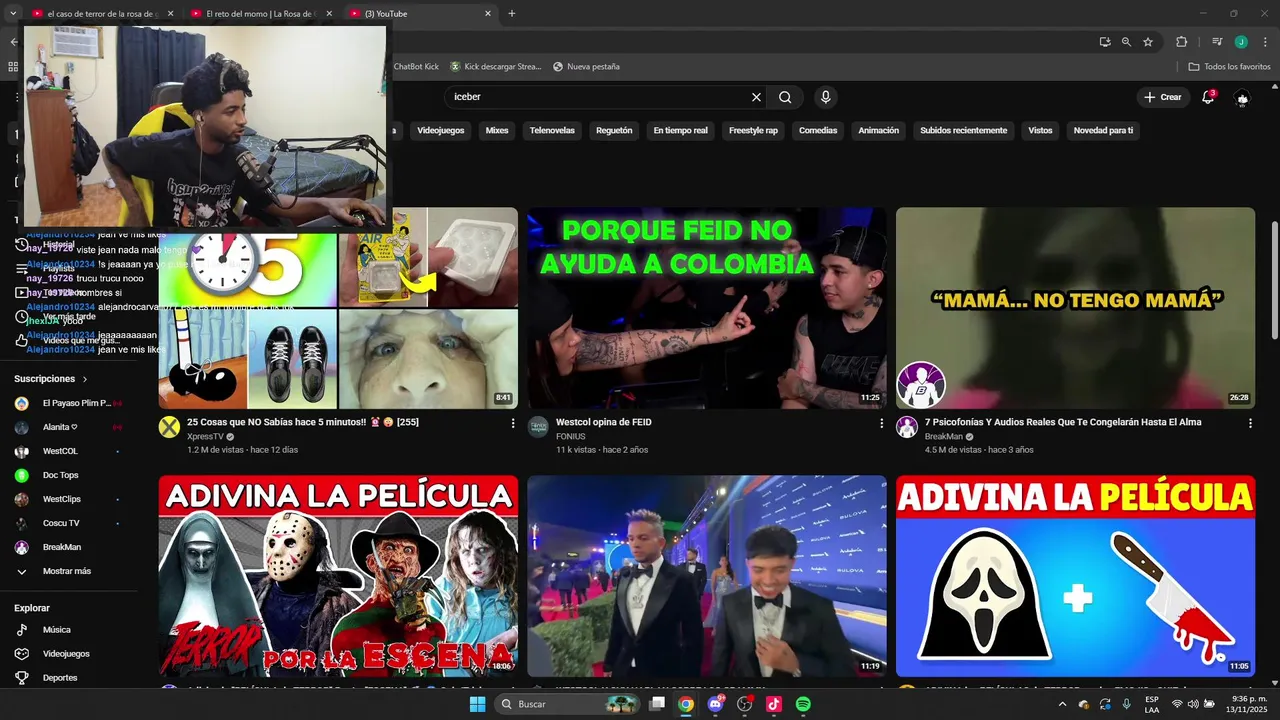Open YouTube notifications bell
The image size is (1280, 720).
tap(1208, 97)
